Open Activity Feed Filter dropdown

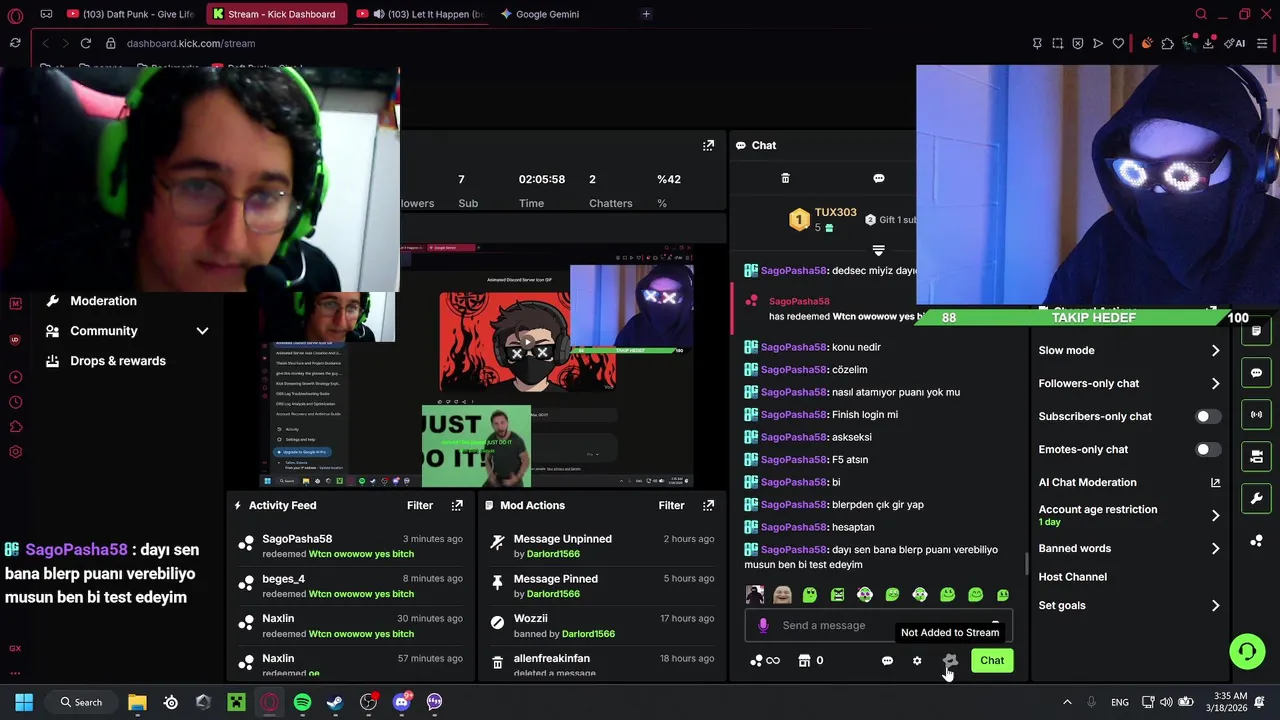pos(420,505)
